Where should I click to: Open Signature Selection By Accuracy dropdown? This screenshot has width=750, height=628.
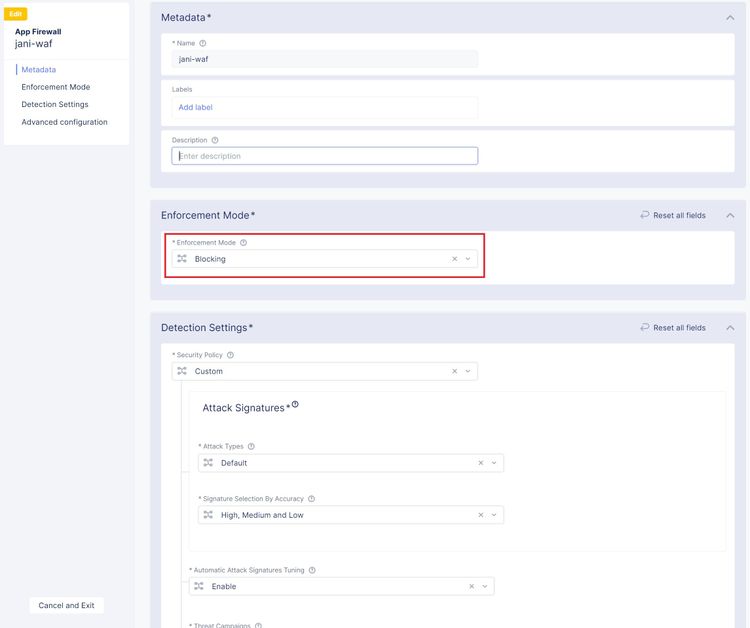coord(494,515)
